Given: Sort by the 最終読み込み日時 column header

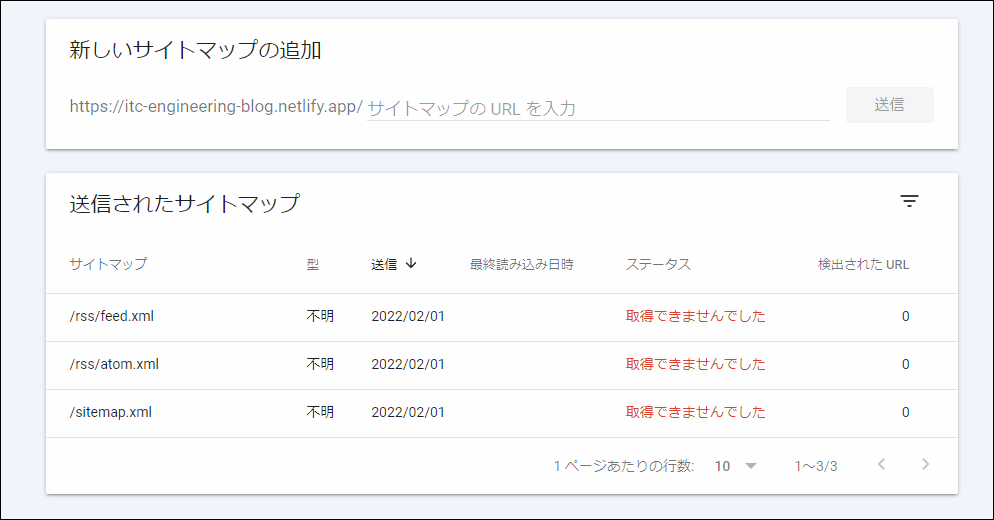Looking at the screenshot, I should (x=521, y=264).
